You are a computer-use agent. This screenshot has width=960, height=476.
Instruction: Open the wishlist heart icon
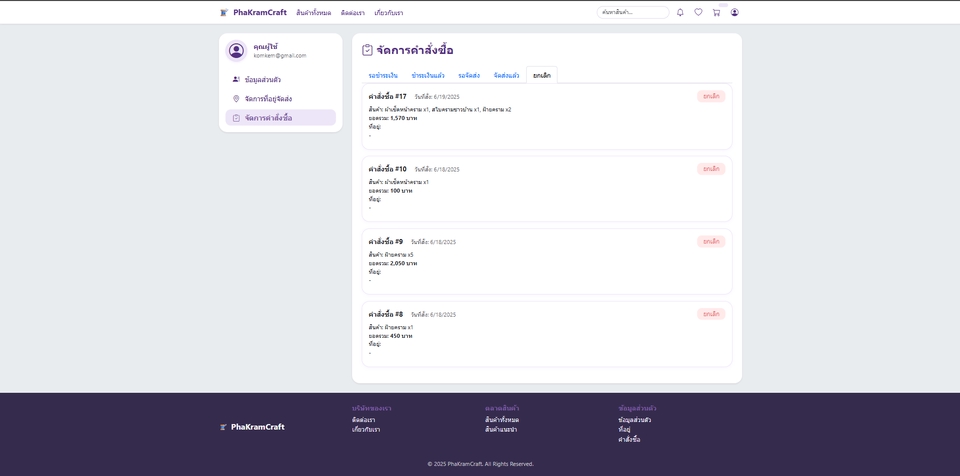click(698, 12)
